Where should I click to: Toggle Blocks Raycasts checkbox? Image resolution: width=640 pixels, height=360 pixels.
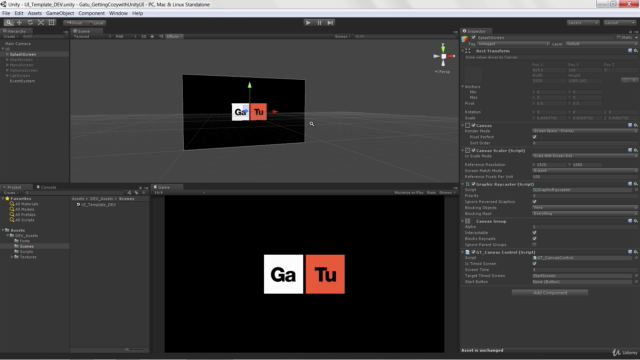(x=534, y=239)
